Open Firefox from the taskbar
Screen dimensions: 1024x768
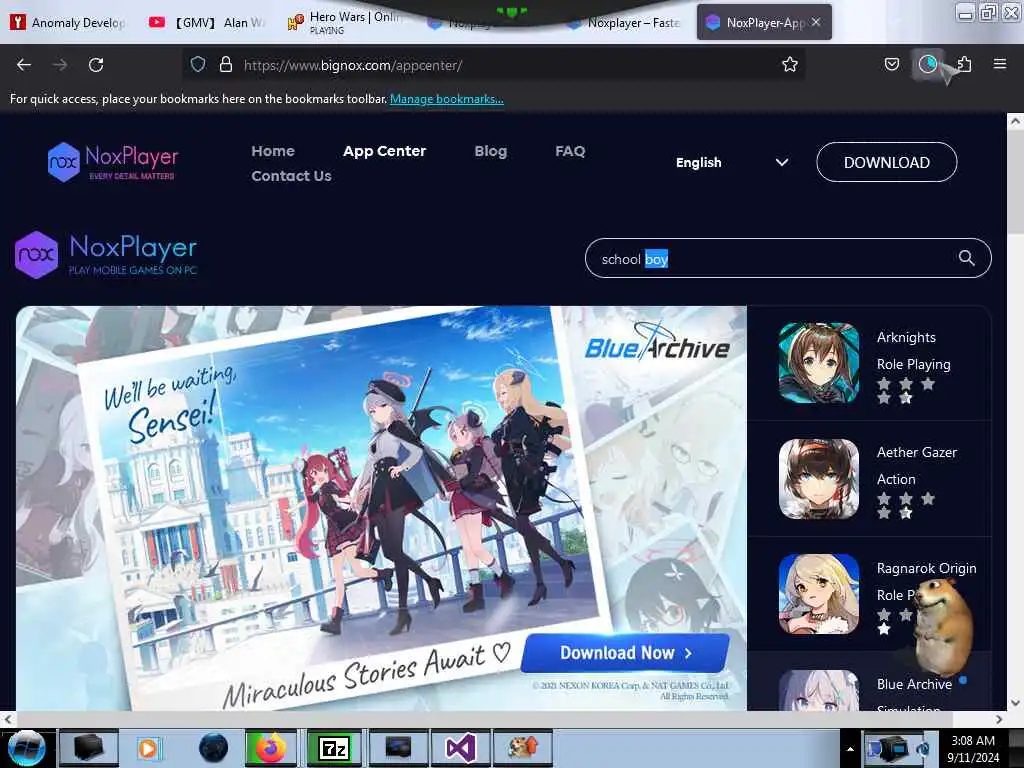(270, 748)
